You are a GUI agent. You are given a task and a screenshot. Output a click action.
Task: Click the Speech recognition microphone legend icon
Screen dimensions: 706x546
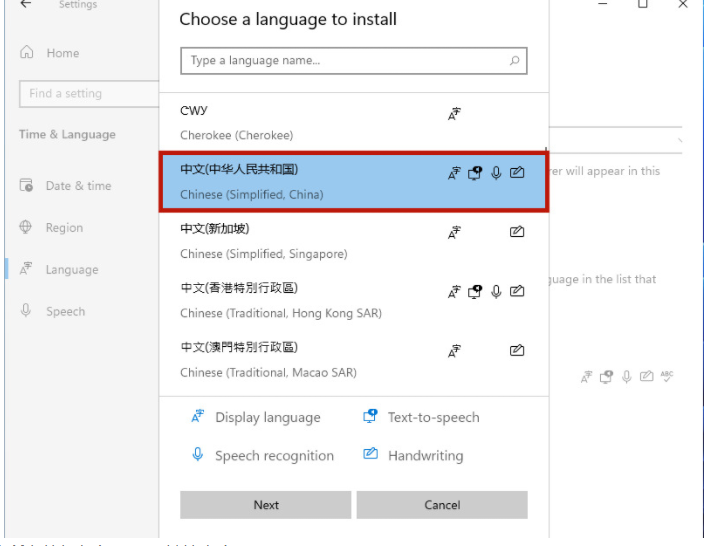[198, 455]
